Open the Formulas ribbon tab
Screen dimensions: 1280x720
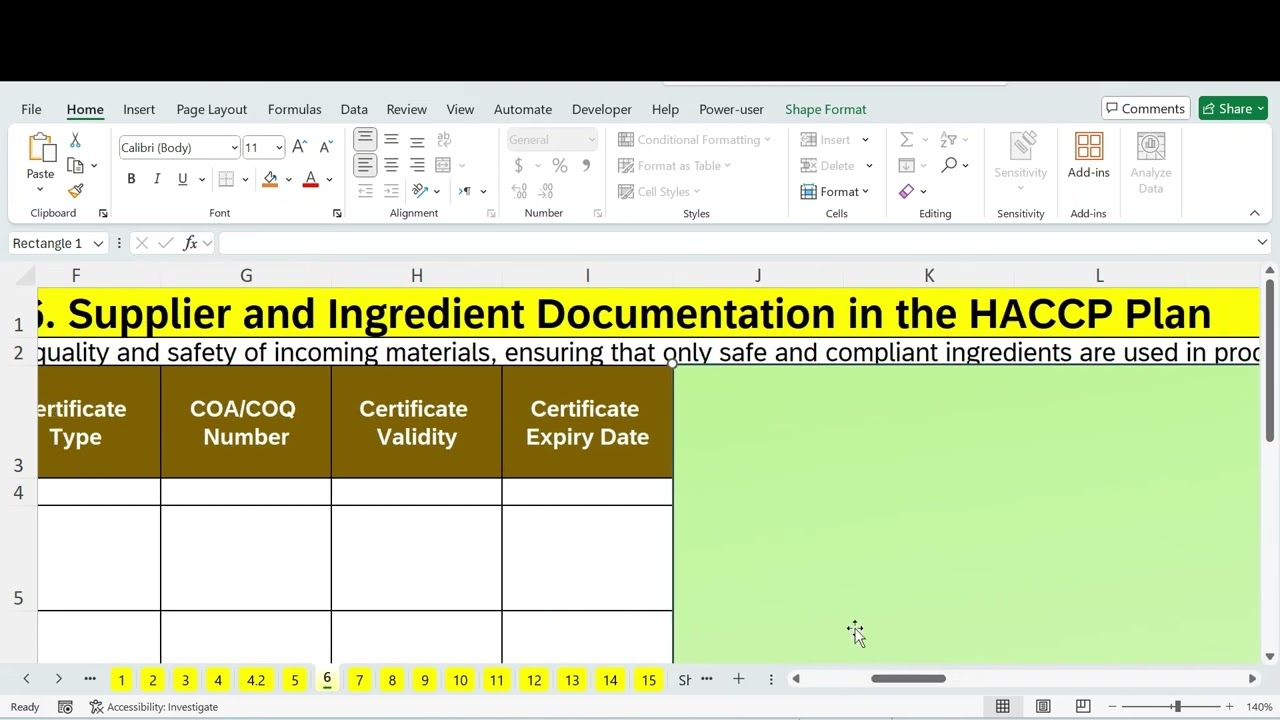294,109
